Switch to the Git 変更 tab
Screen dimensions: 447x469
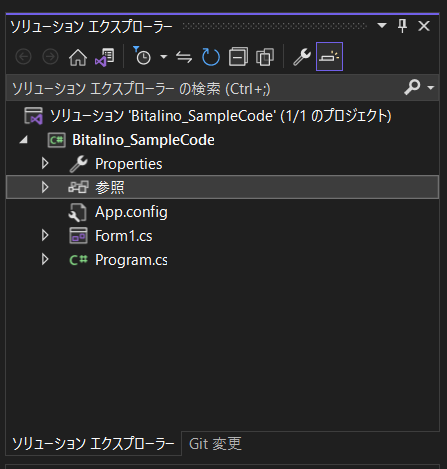(x=215, y=444)
